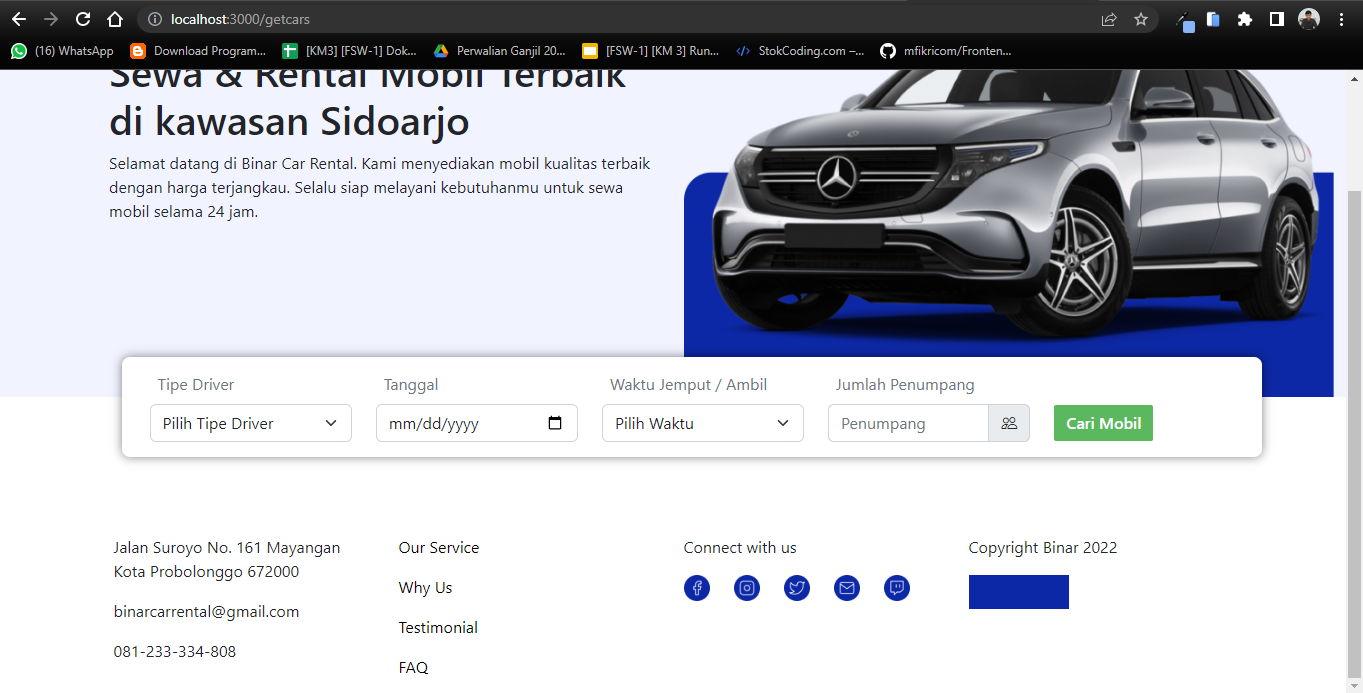Open the Testimonial footer link

click(438, 628)
